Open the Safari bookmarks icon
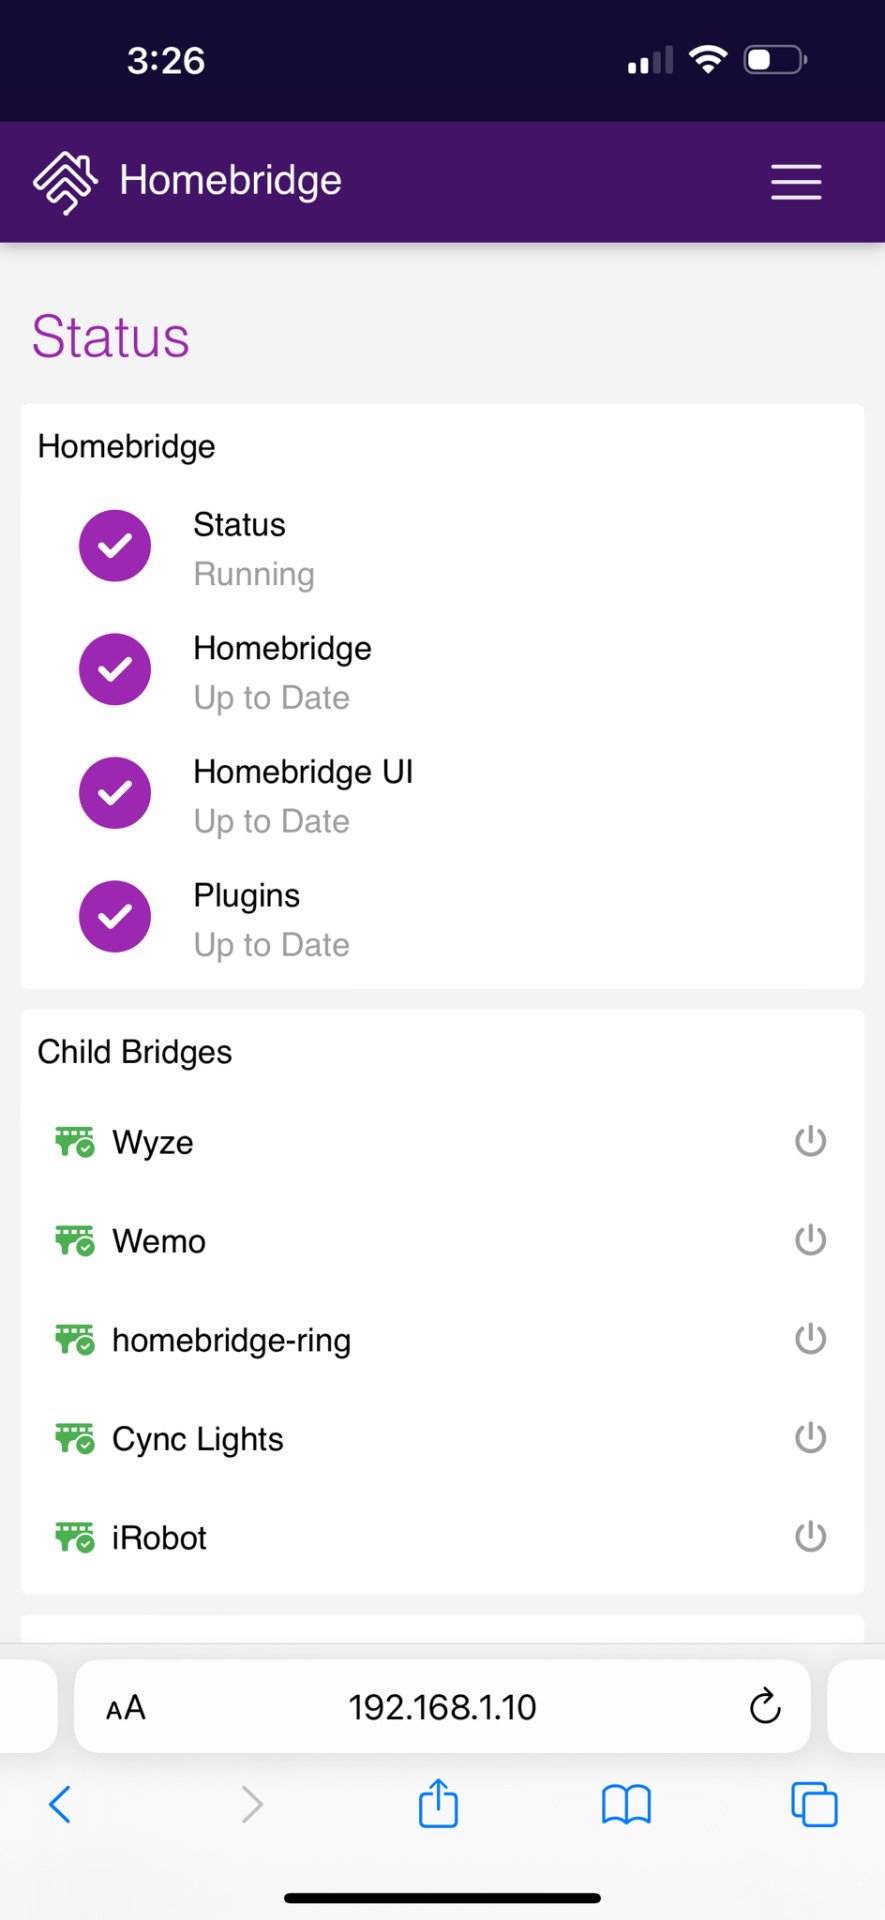 626,1805
